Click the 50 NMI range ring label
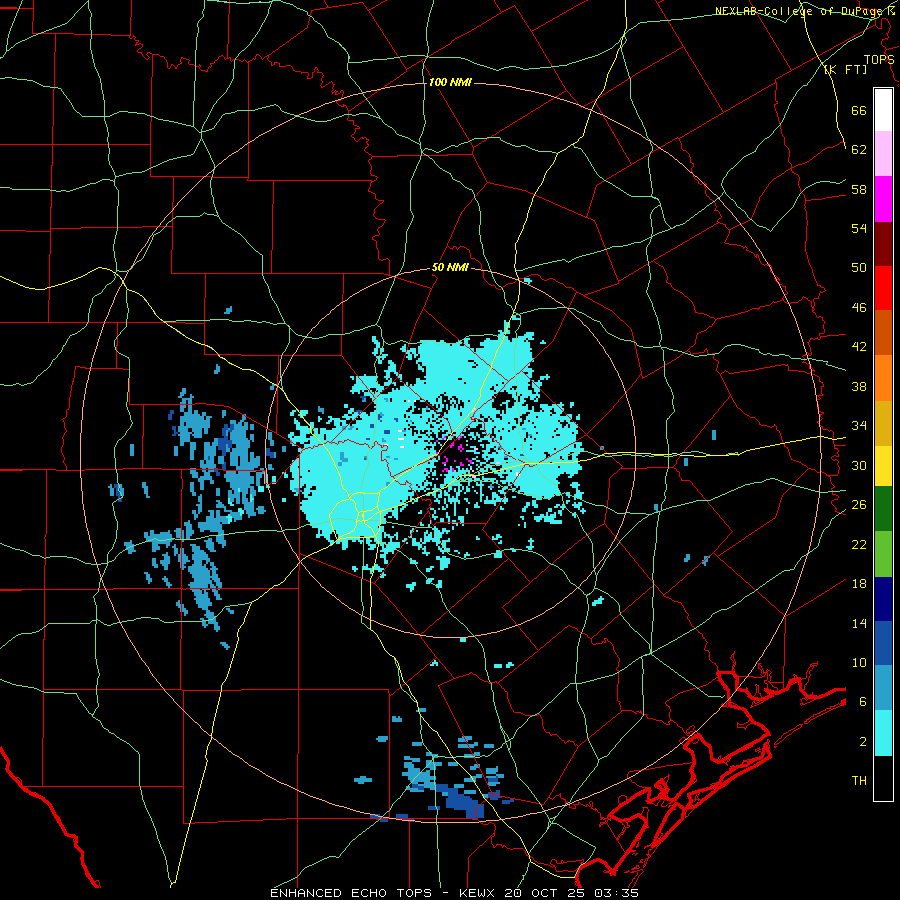This screenshot has width=900, height=900. 450,267
